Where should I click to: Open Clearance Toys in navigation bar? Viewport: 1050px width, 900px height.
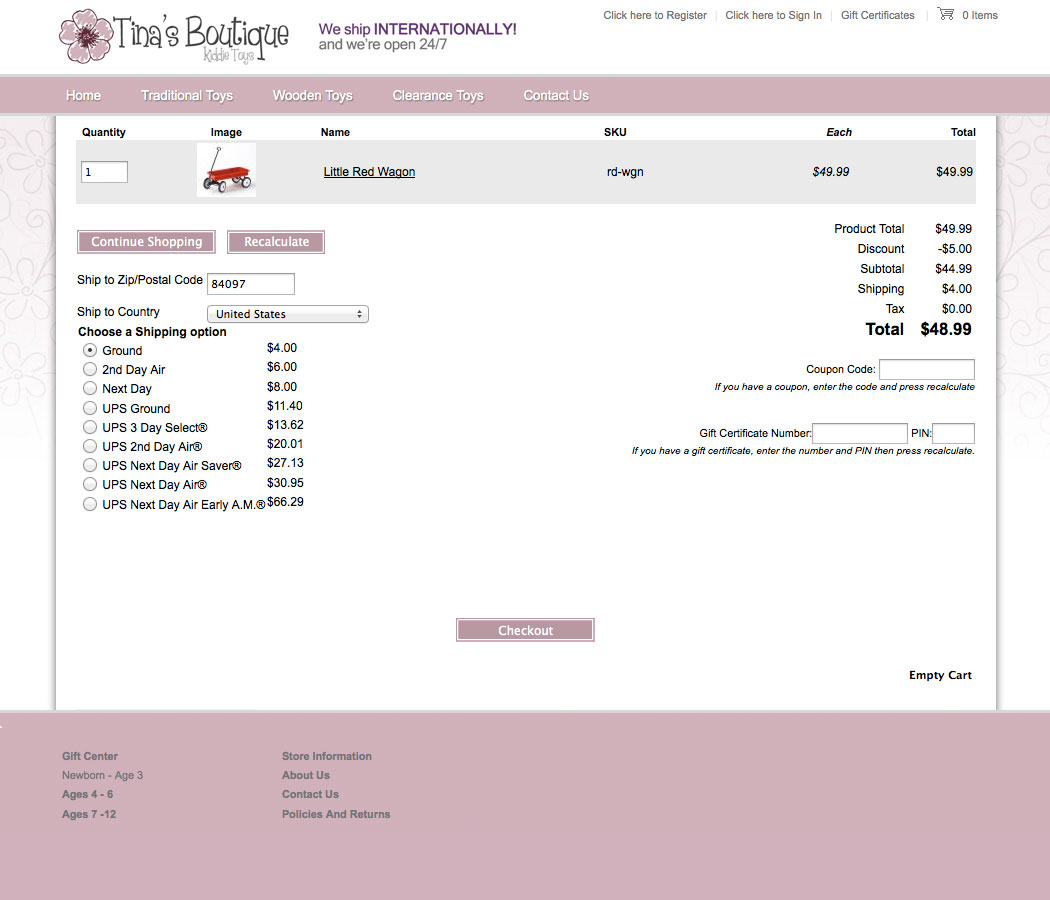[x=438, y=96]
